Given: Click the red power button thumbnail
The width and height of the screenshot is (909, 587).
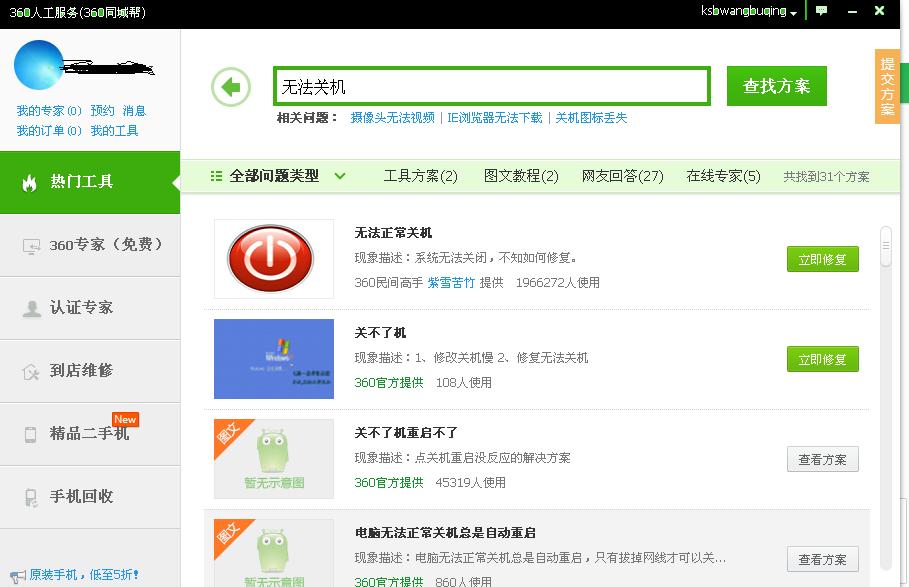Looking at the screenshot, I should [274, 258].
